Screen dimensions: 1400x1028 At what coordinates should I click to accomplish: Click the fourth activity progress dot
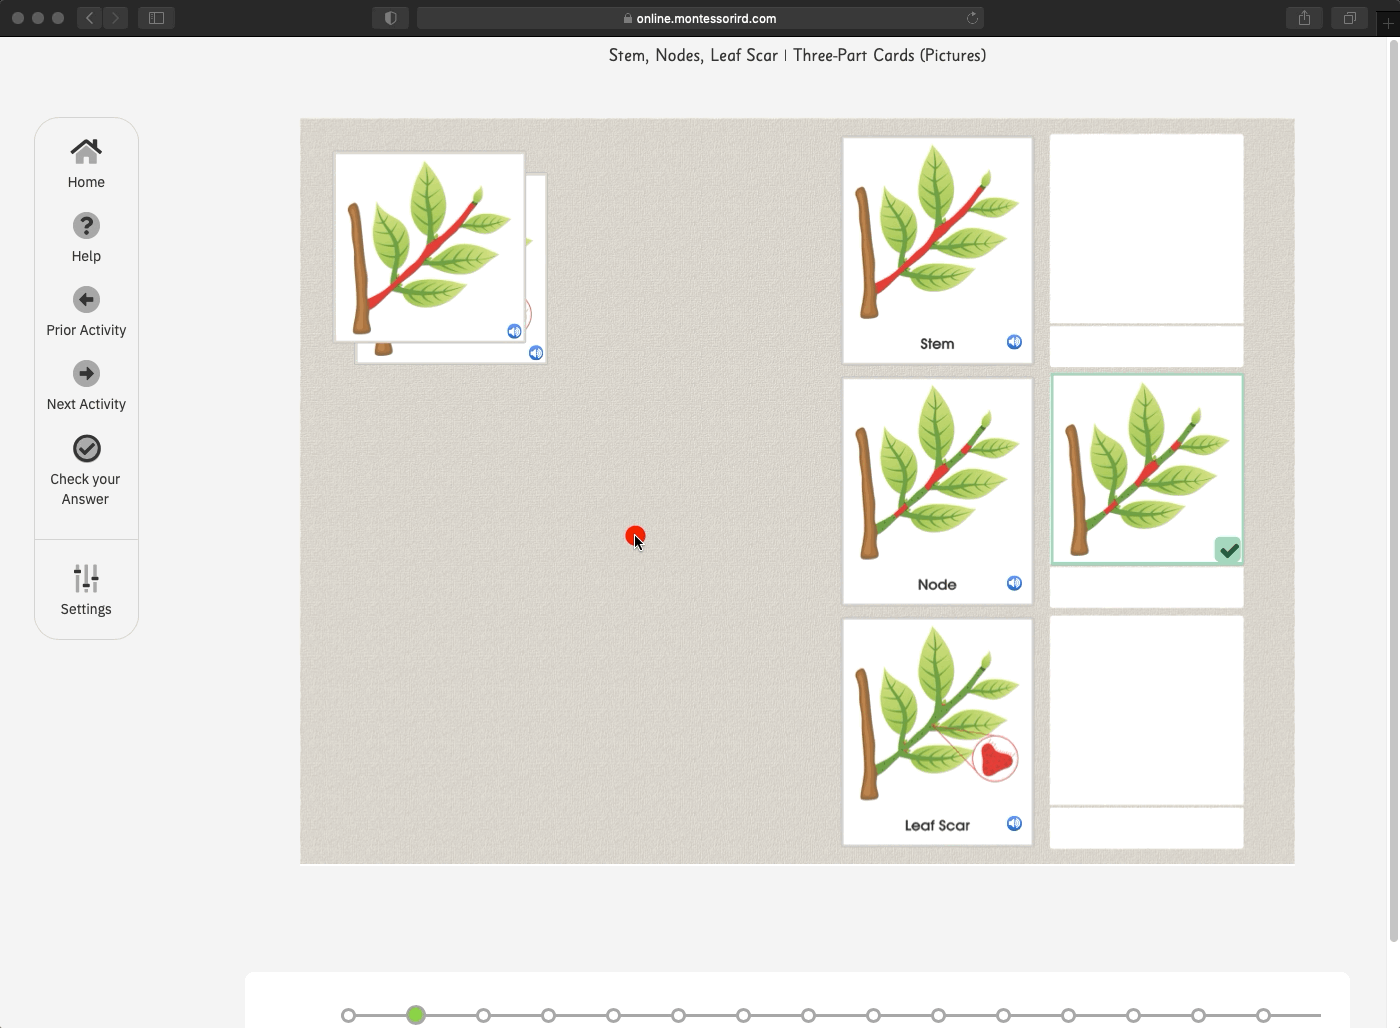pos(548,1015)
